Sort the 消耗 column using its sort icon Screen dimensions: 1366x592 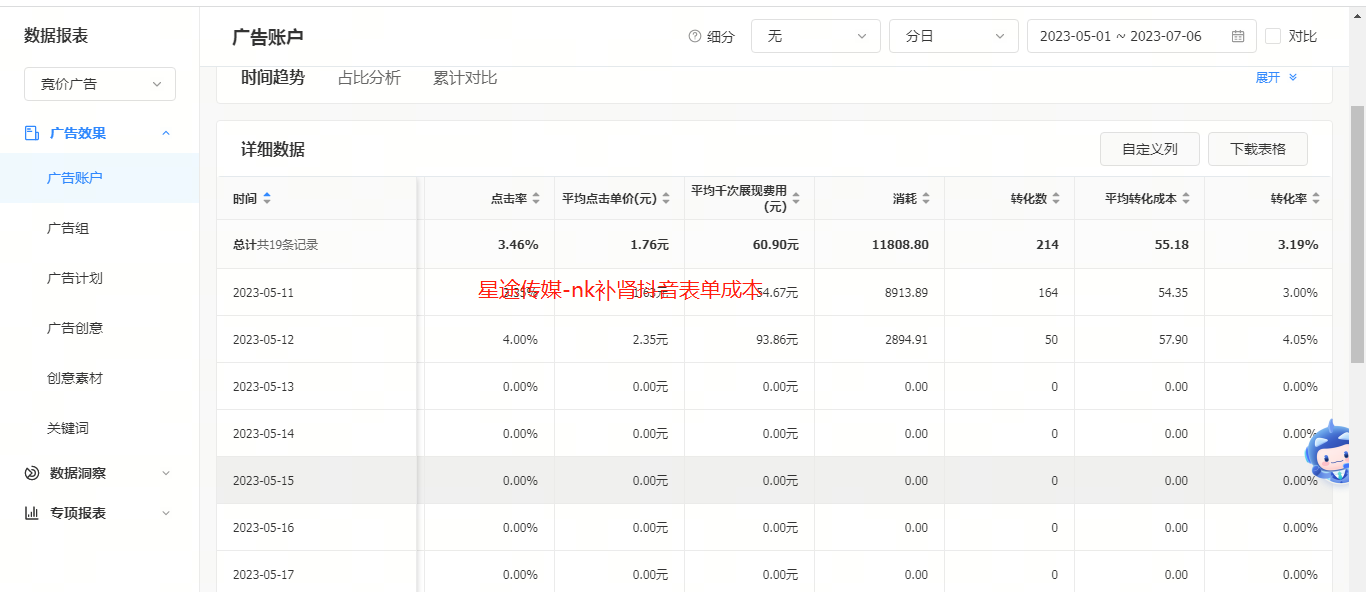click(x=928, y=198)
